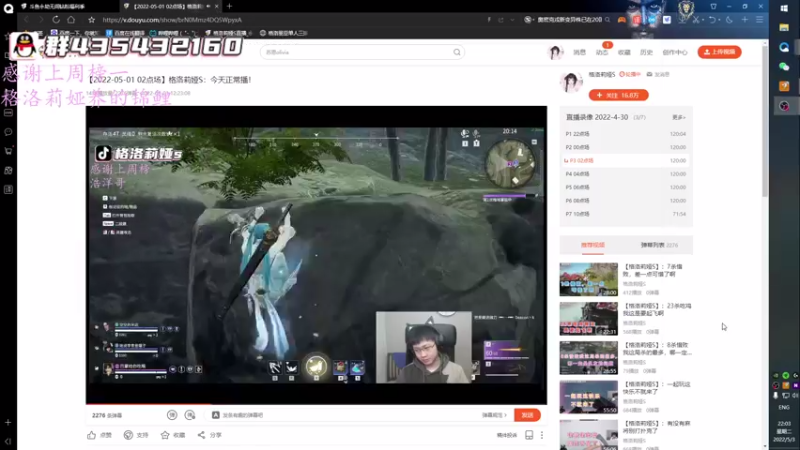The image size is (800, 450).
Task: Open recommended video thumbnail '7杀惜败'
Action: 588,280
